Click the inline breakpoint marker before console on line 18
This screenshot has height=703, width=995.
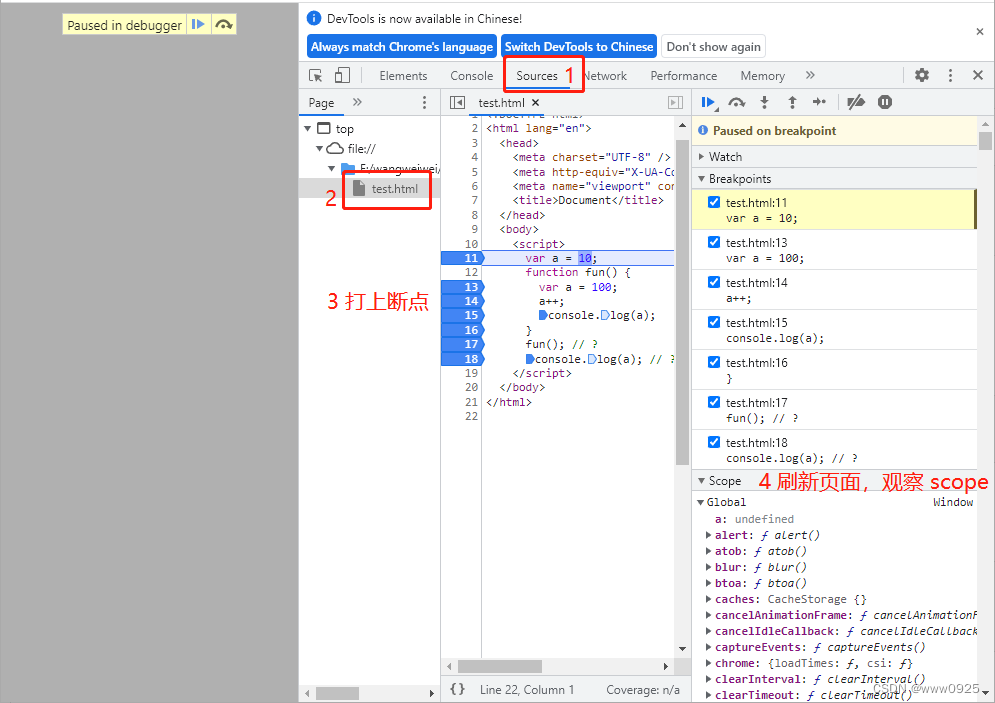[x=529, y=359]
